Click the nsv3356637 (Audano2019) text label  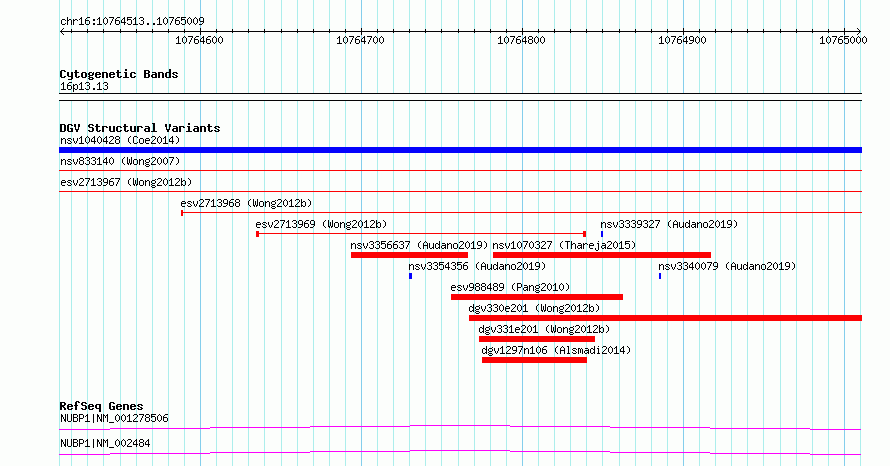[419, 245]
